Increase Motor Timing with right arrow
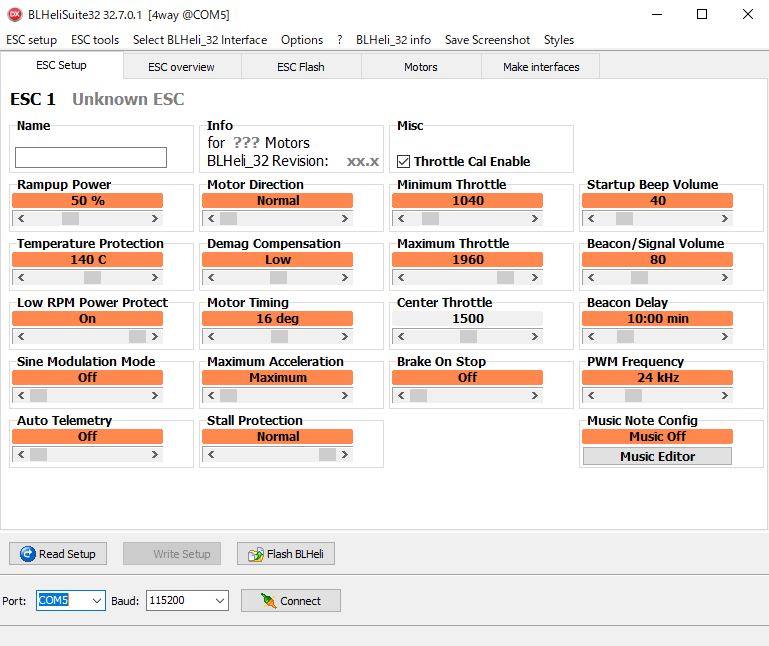Viewport: 769px width, 646px height. point(345,336)
